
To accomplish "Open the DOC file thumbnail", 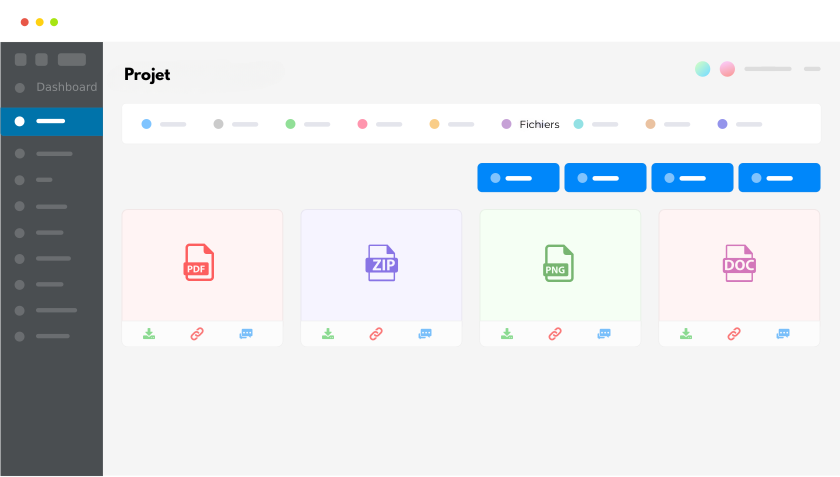I will pos(739,264).
